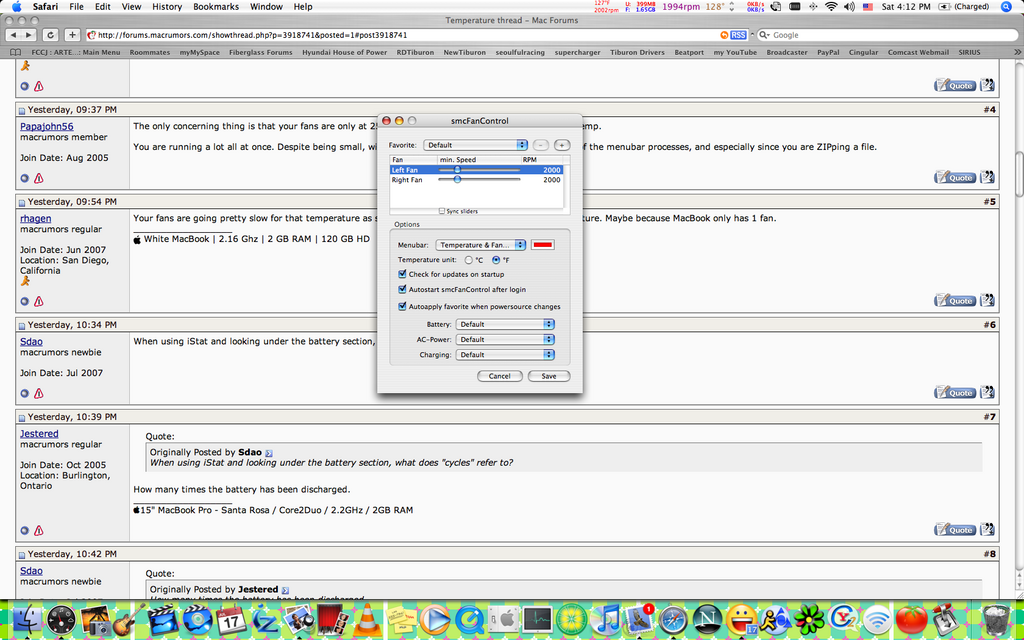Open ICQ flower icon in Dock
Screen dimensions: 1024x640
pyautogui.click(x=810, y=619)
